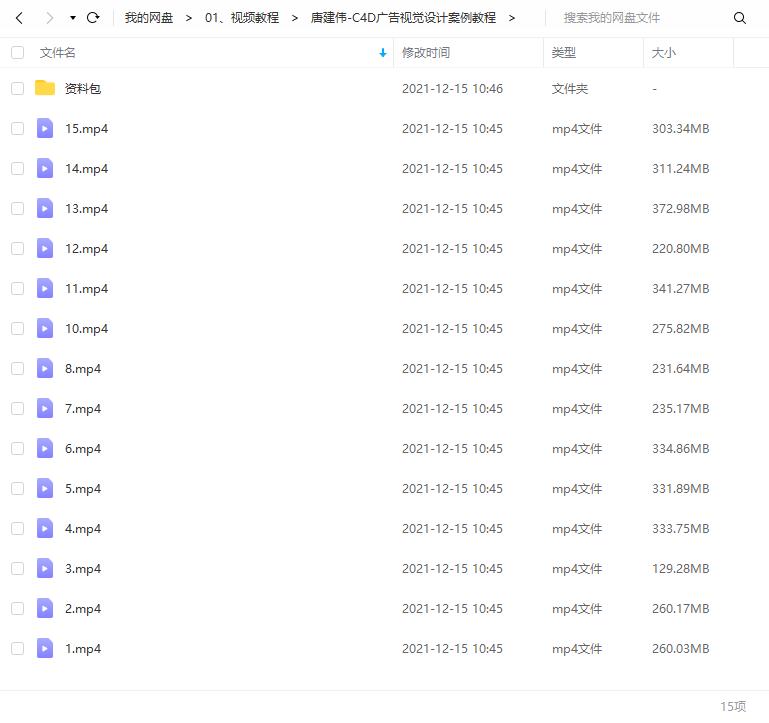This screenshot has width=769, height=723.
Task: Click the search magnifier icon
Action: coord(740,18)
